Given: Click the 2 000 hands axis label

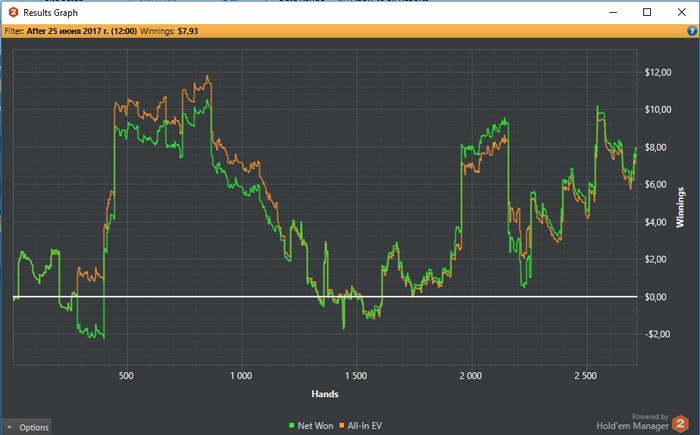Looking at the screenshot, I should (471, 376).
